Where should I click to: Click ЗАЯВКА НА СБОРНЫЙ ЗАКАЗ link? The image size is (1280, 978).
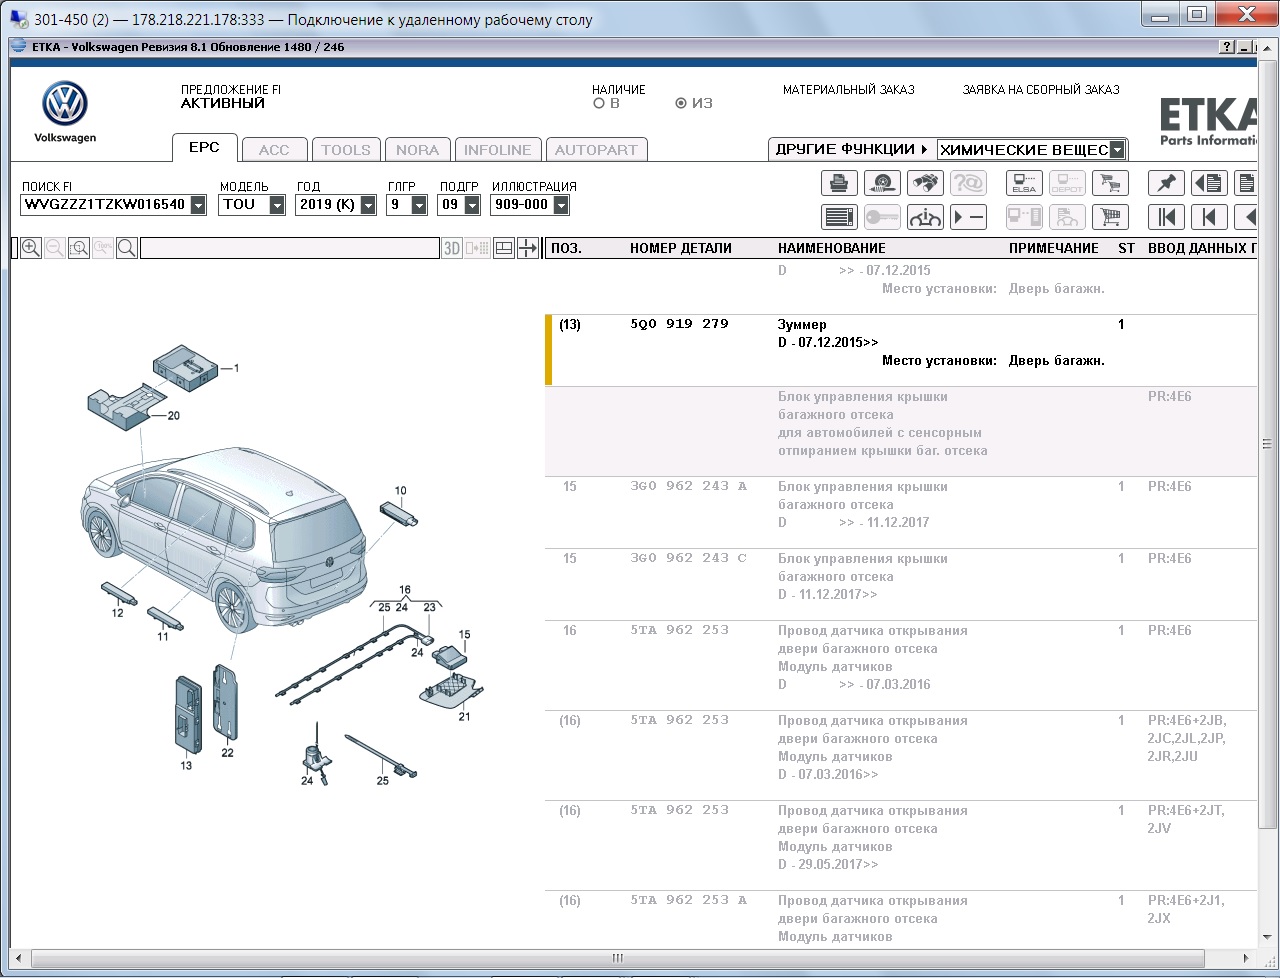pyautogui.click(x=1041, y=90)
